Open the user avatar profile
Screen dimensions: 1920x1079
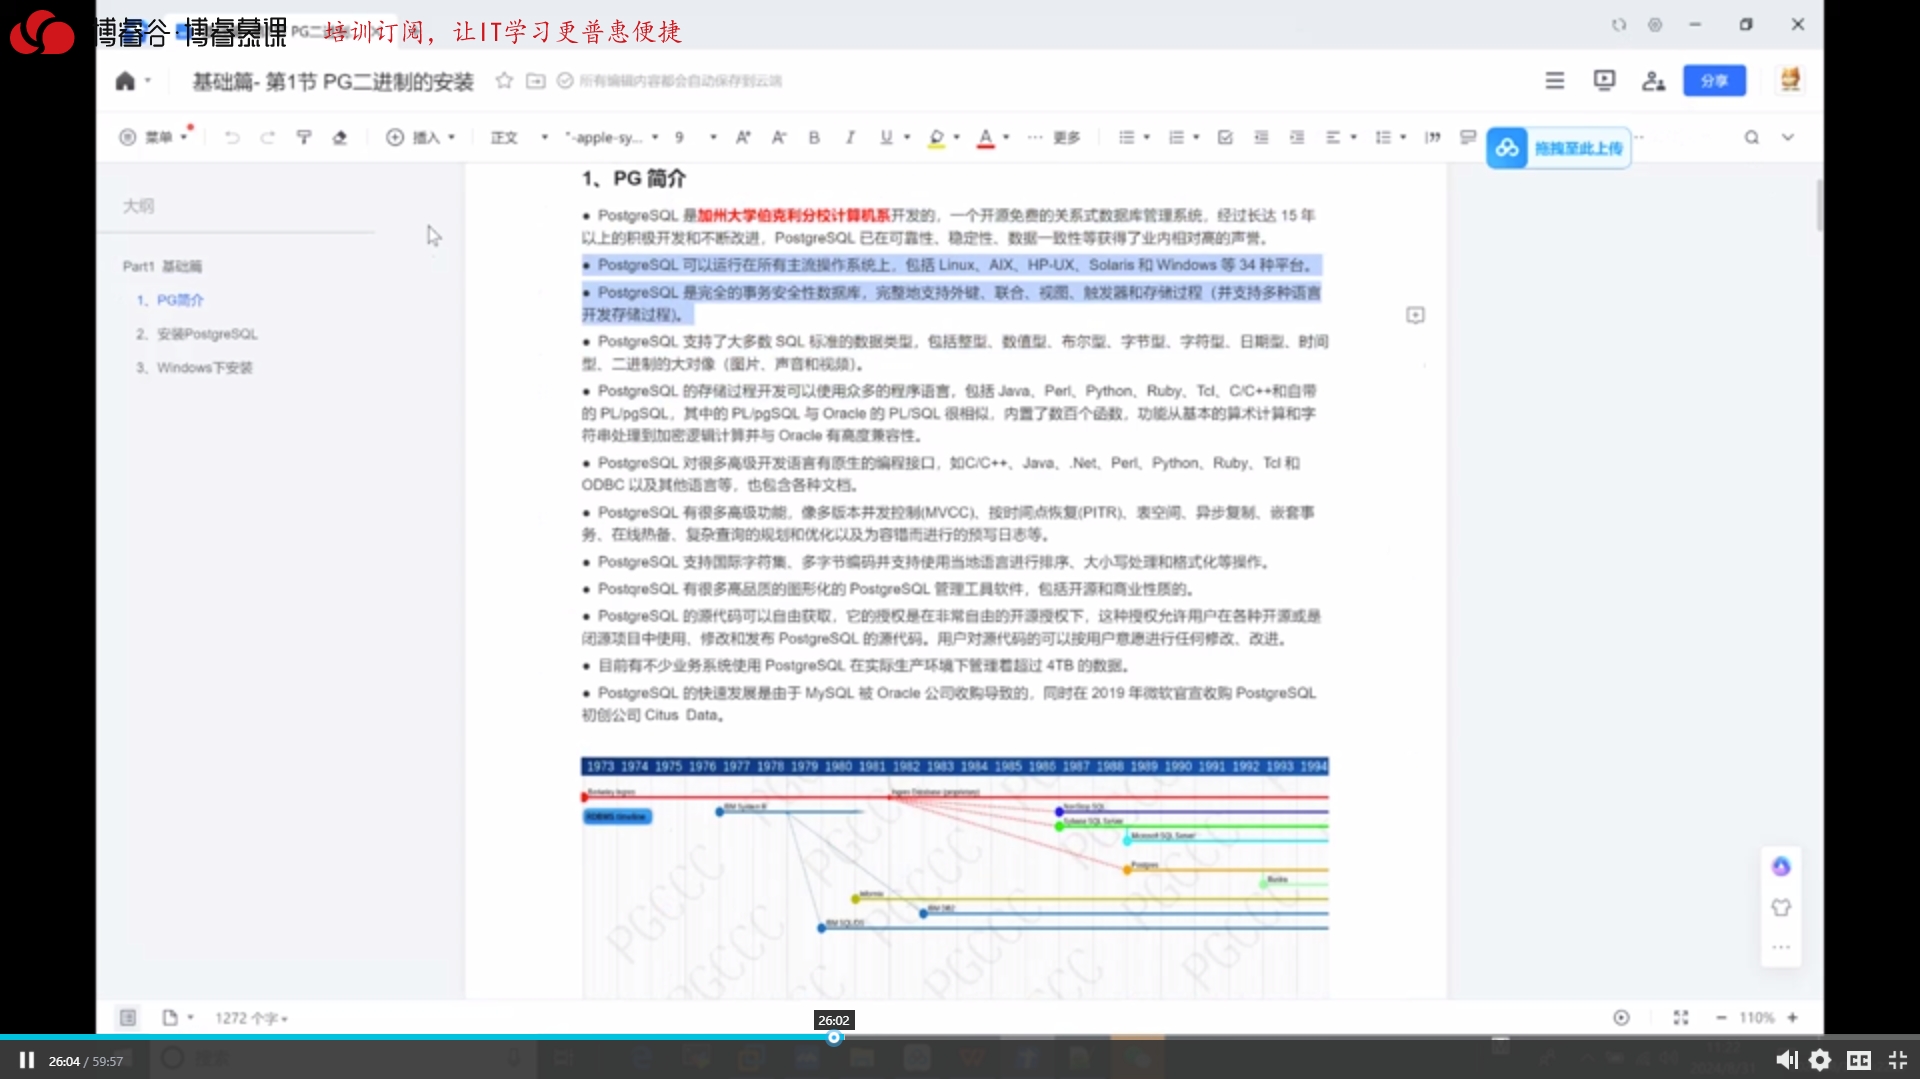tap(1790, 80)
